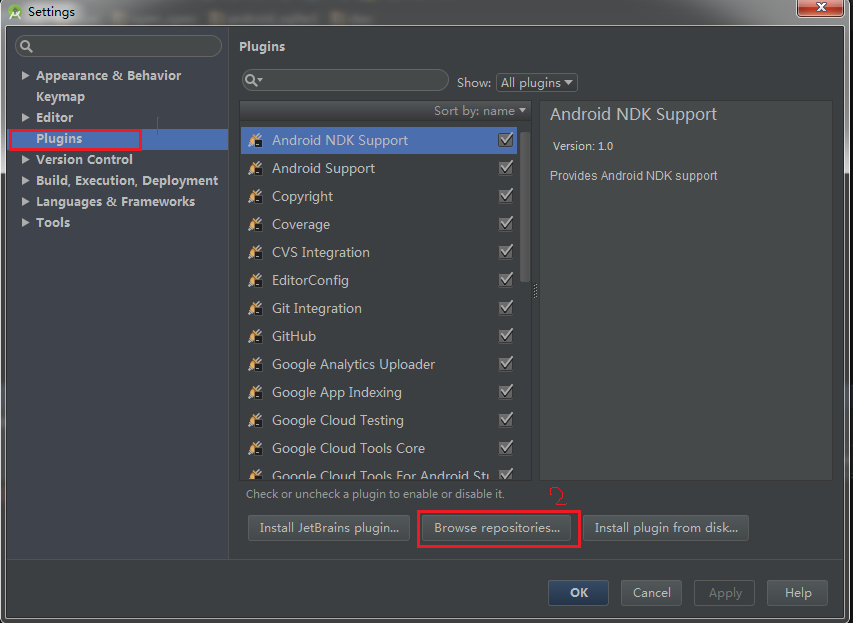Select Keymap in the settings tree
This screenshot has width=853, height=623.
[x=60, y=97]
